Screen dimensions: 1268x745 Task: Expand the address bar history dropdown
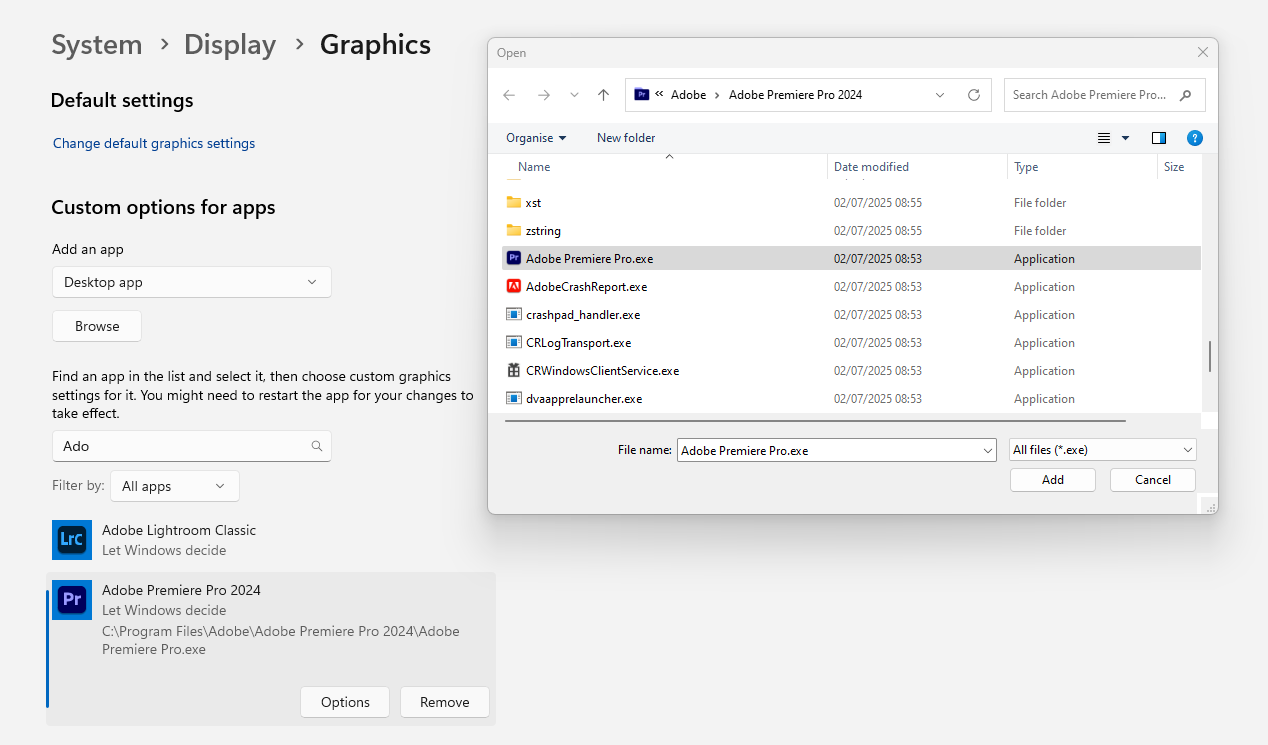tap(940, 95)
